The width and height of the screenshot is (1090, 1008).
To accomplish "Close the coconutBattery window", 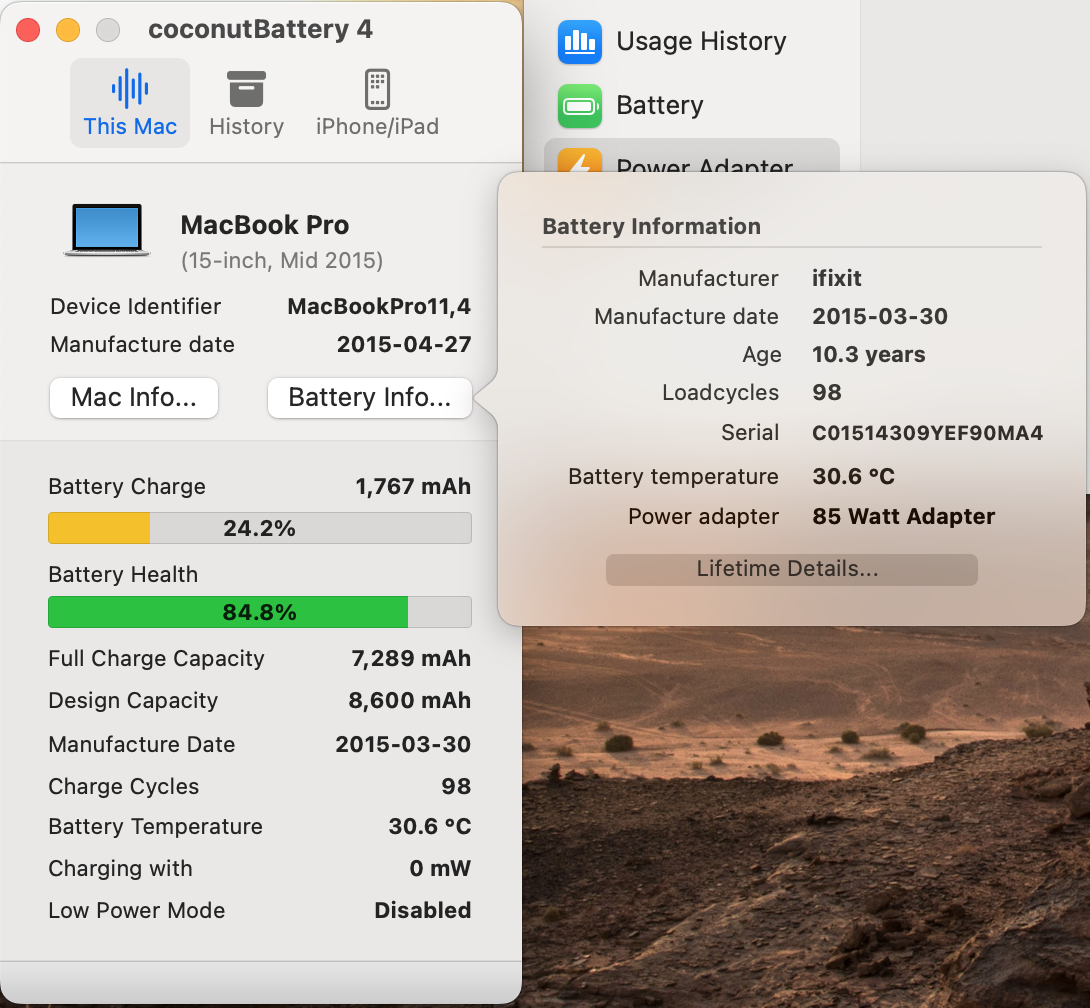I will (28, 30).
